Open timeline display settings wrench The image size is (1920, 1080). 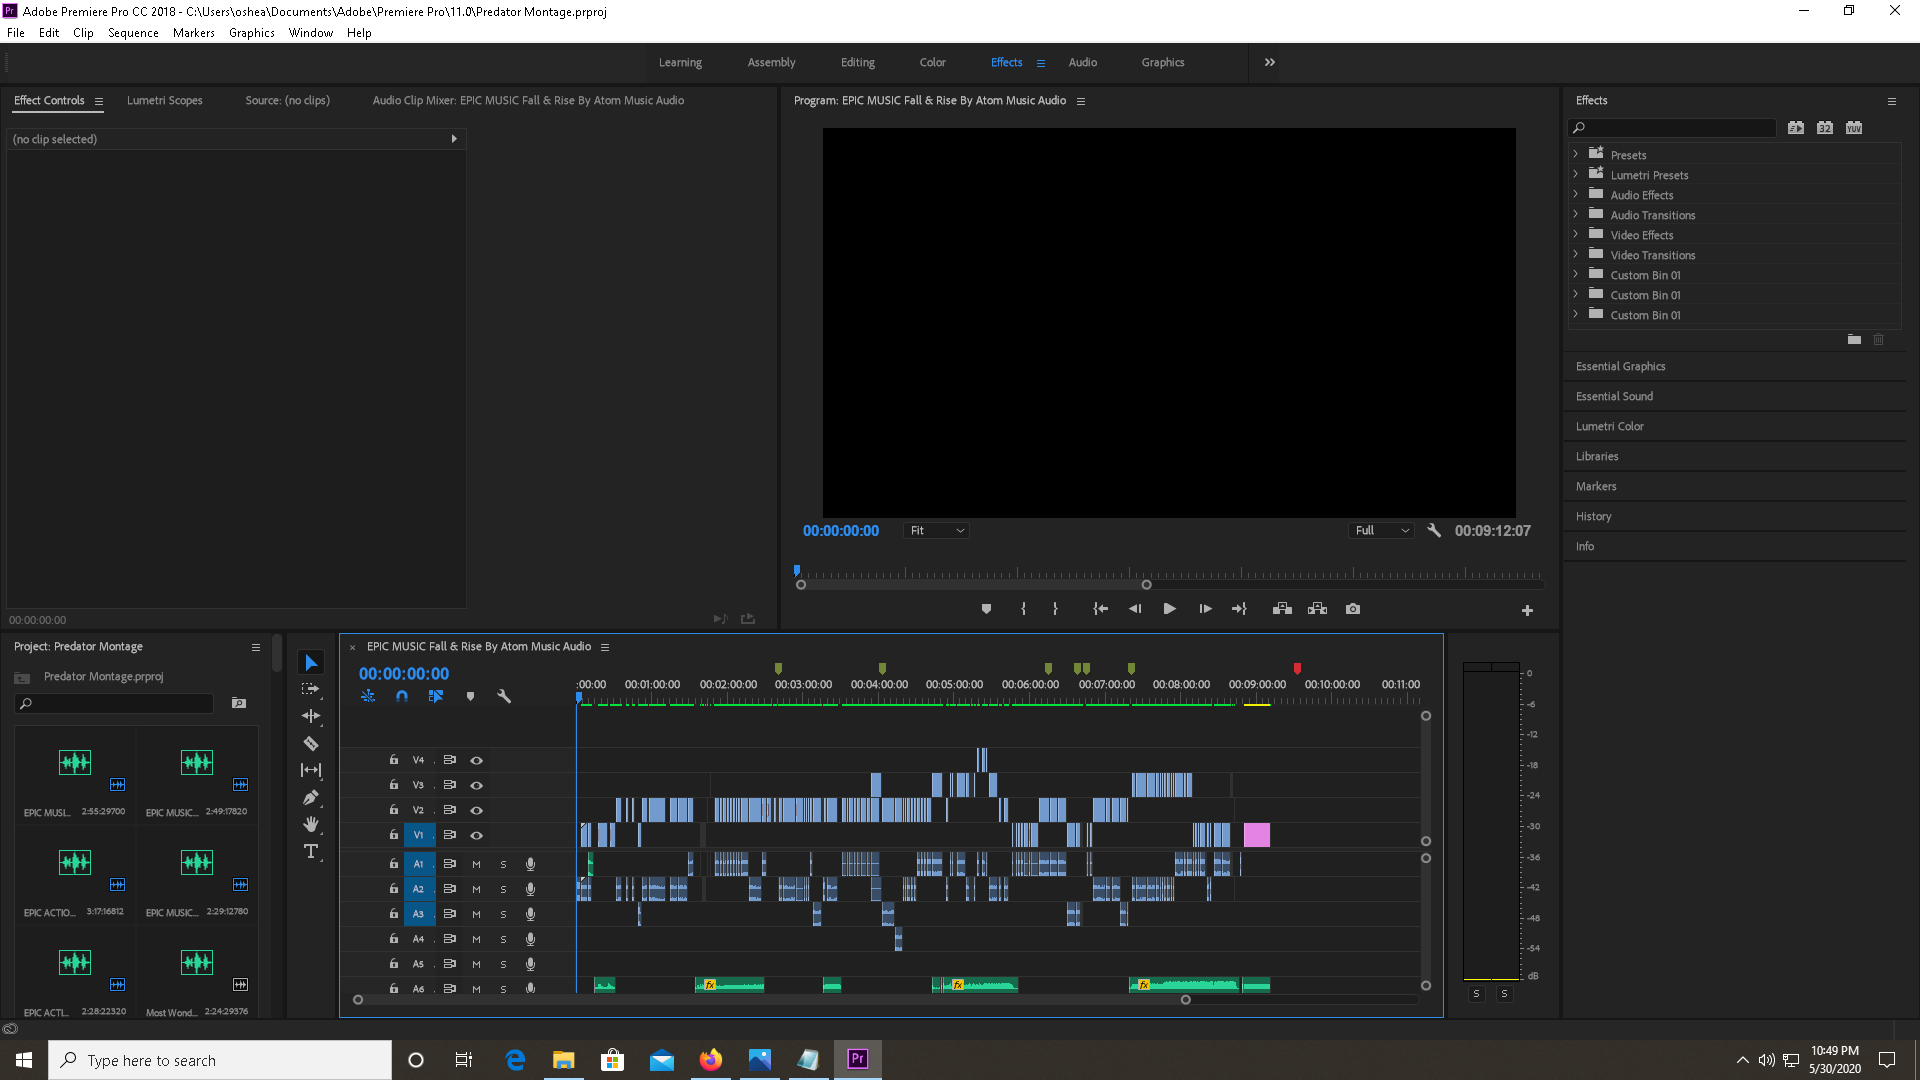pos(504,696)
